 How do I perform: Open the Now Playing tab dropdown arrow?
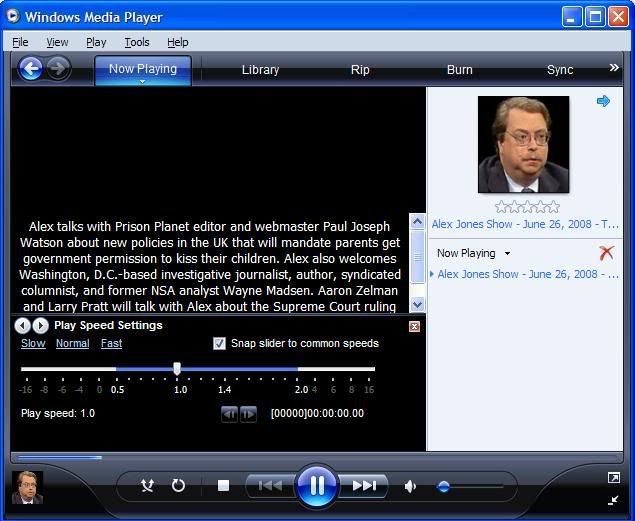coord(142,81)
